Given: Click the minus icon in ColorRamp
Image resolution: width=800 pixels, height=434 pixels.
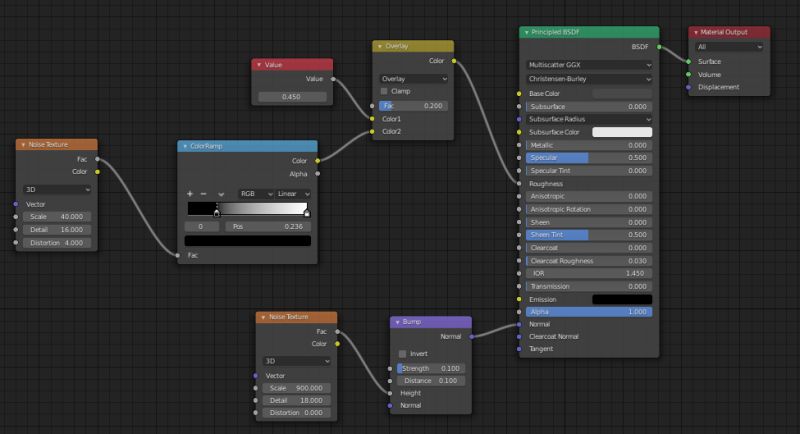Looking at the screenshot, I should (x=204, y=194).
